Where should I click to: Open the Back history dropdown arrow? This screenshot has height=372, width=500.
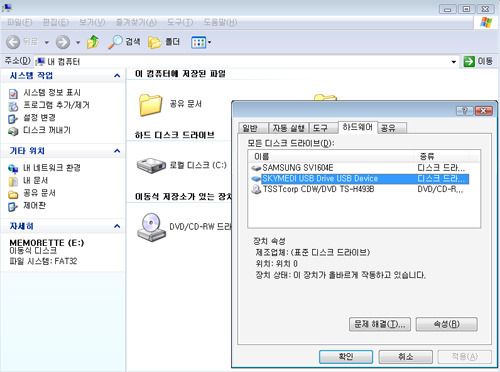(x=47, y=43)
